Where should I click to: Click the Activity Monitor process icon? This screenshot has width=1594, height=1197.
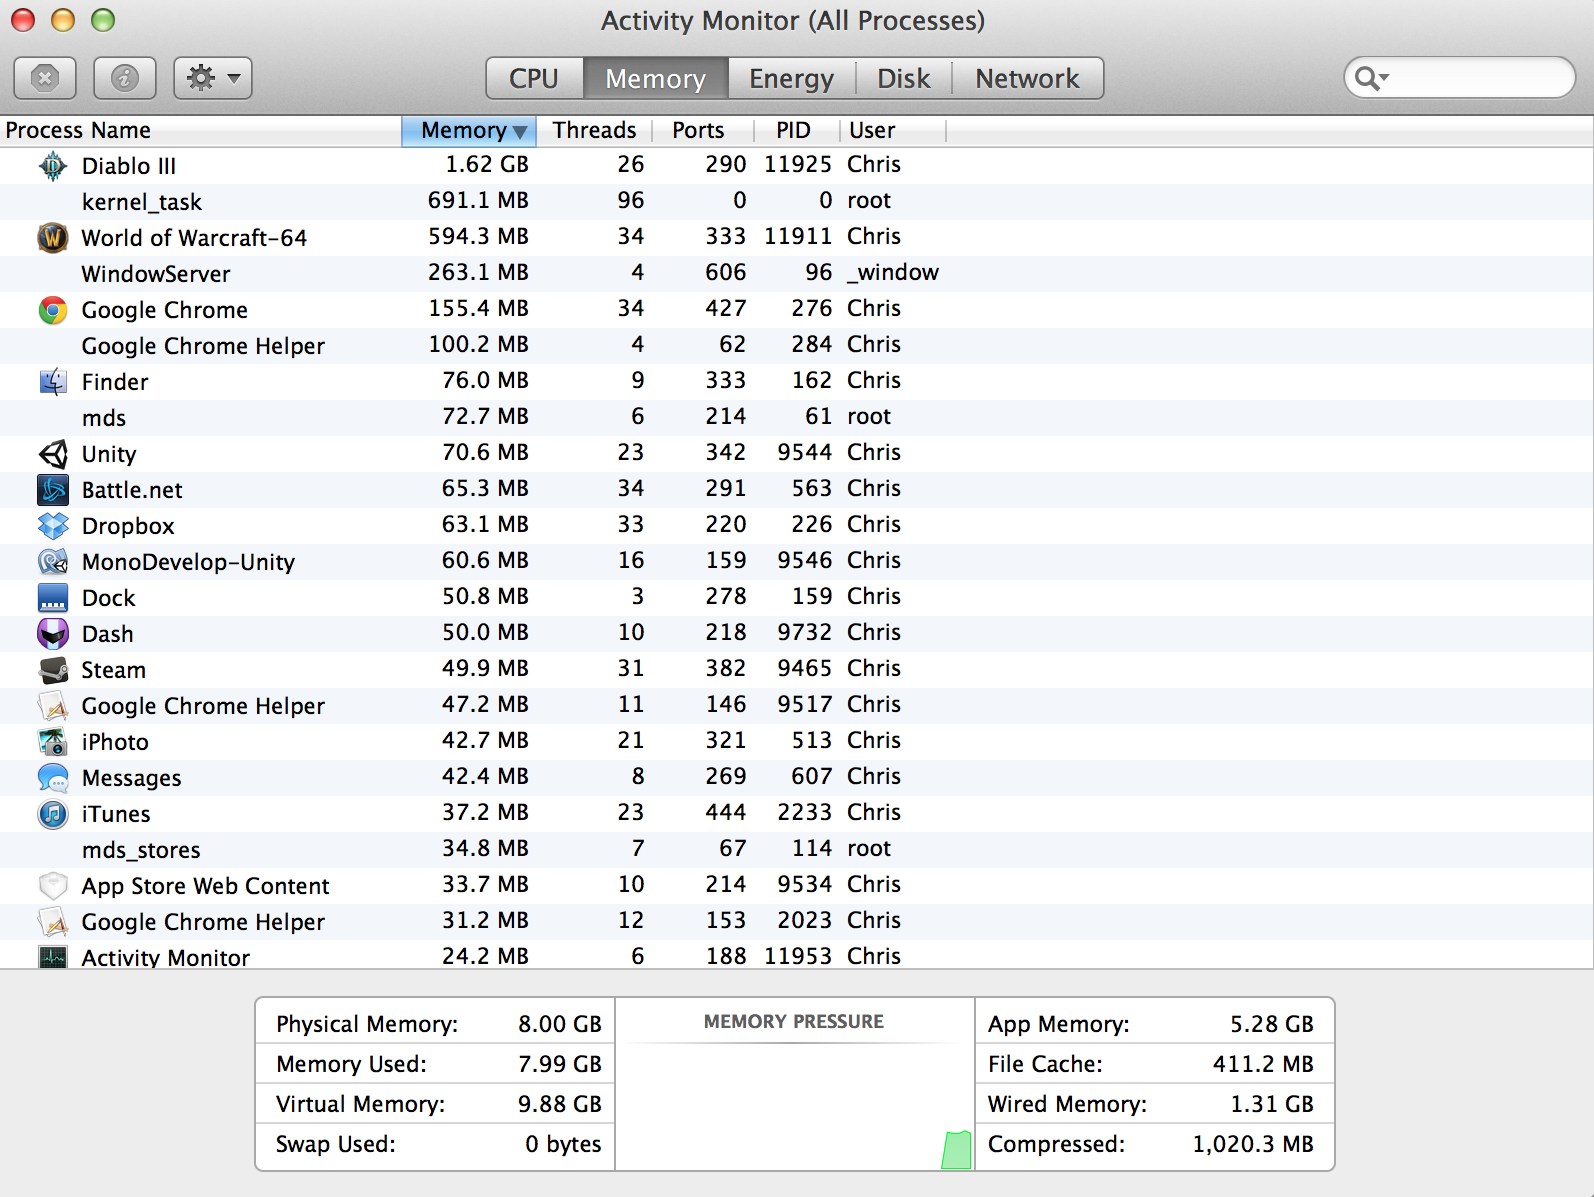[53, 956]
